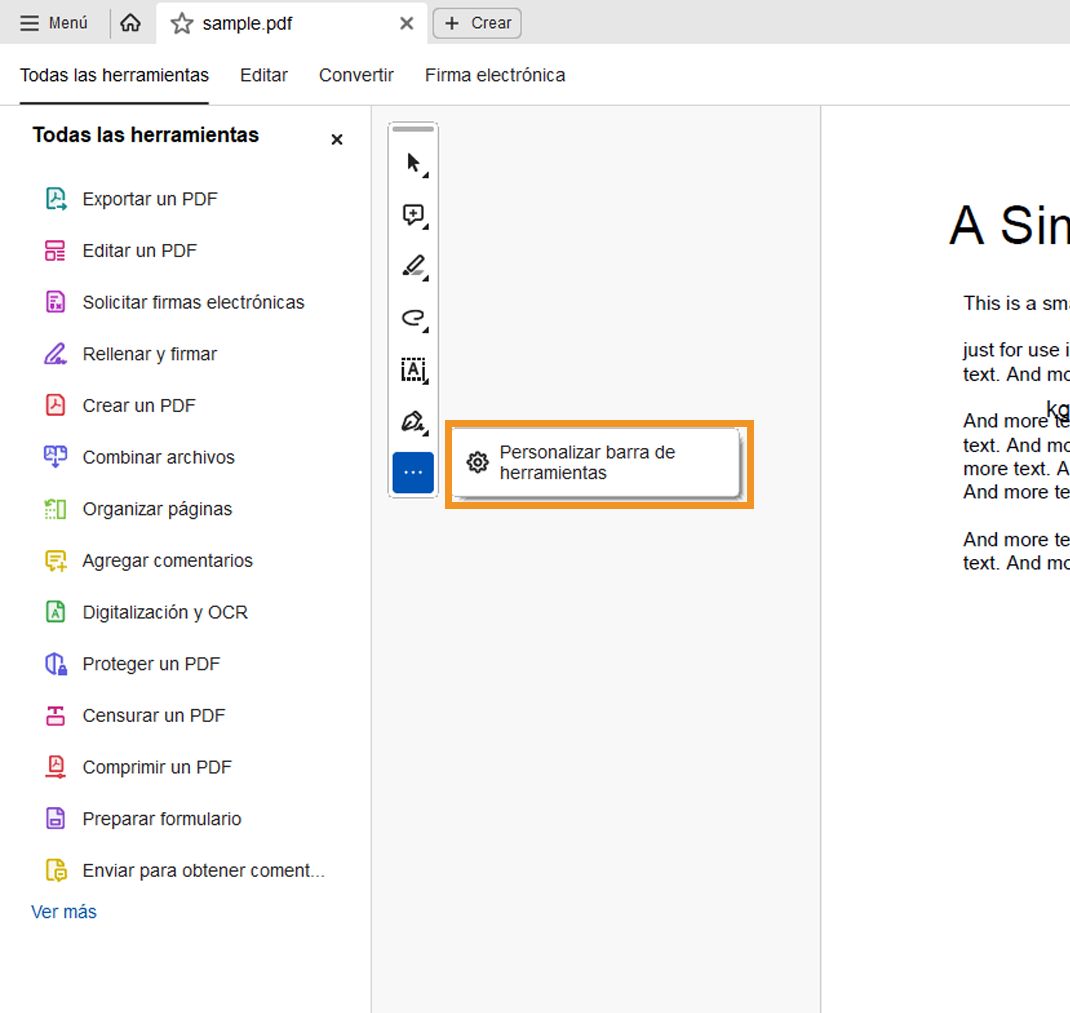The width and height of the screenshot is (1070, 1013).
Task: Choose the selection arrow tool
Action: (x=414, y=164)
